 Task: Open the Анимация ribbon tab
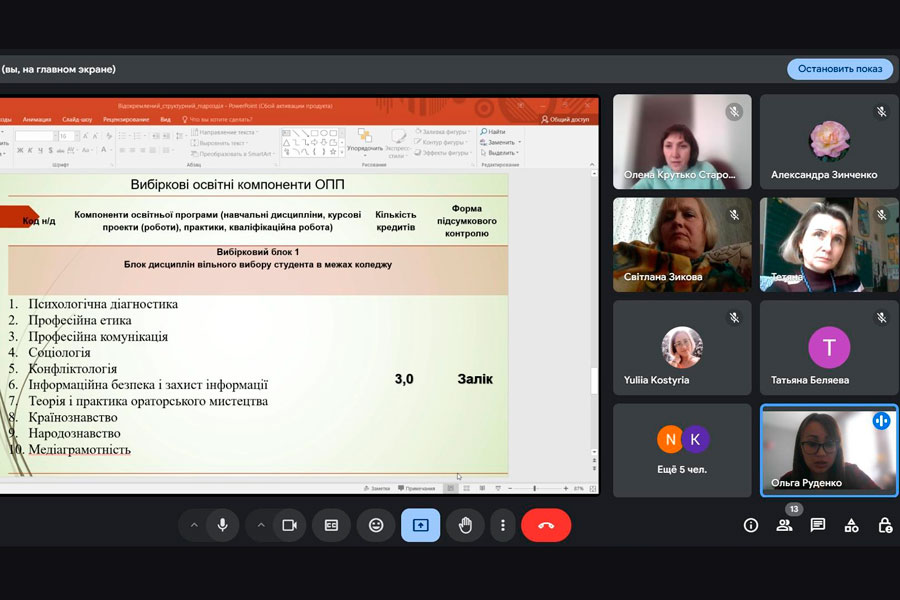pyautogui.click(x=37, y=119)
